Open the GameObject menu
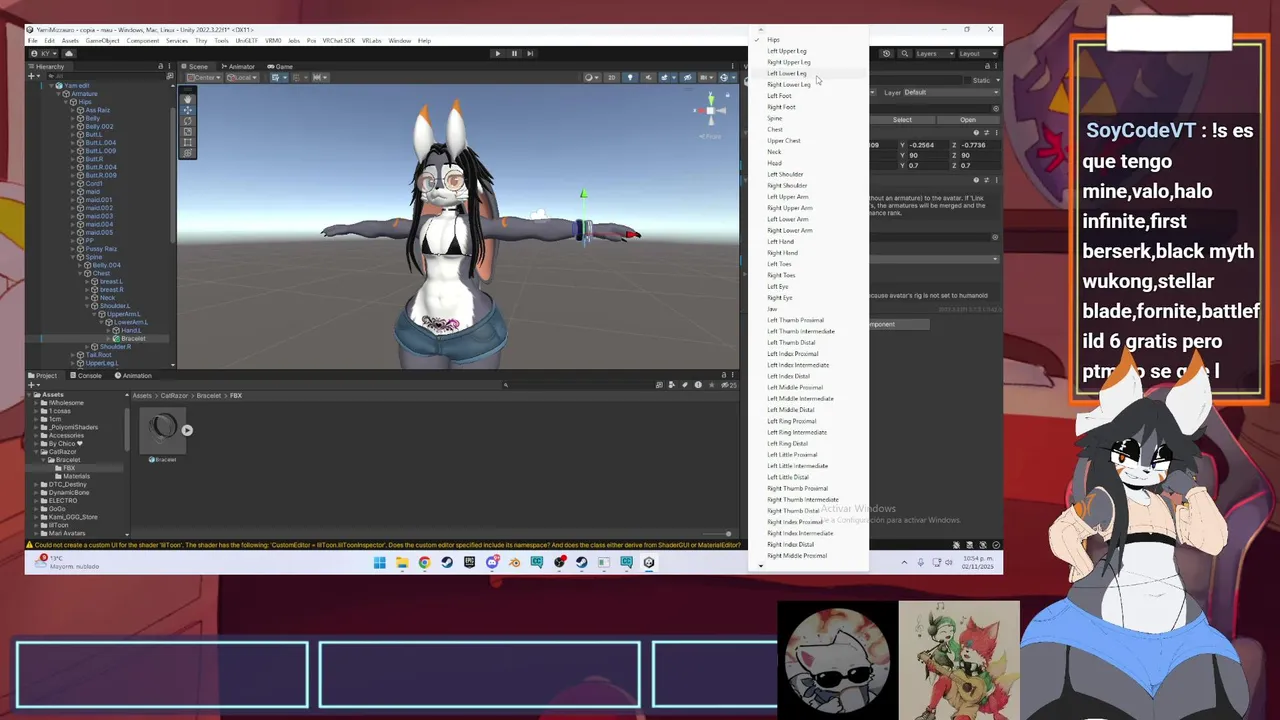 [102, 41]
